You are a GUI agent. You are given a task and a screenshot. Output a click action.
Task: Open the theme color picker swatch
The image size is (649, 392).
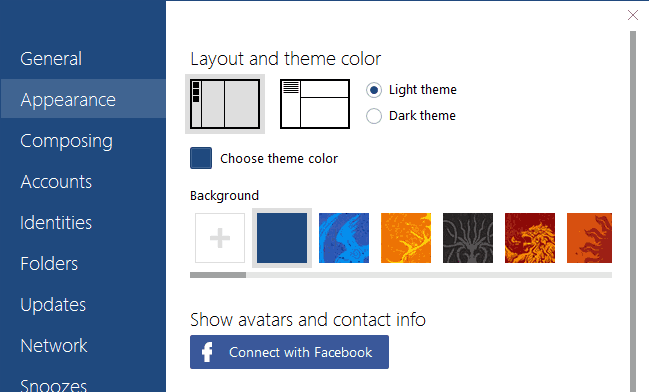pos(201,158)
